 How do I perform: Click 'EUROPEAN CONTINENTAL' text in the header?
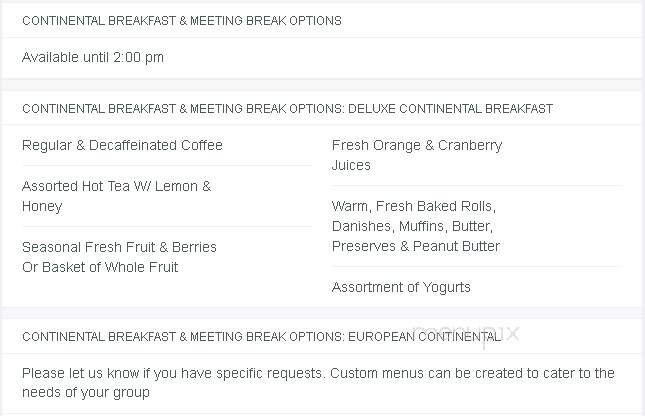coord(425,337)
